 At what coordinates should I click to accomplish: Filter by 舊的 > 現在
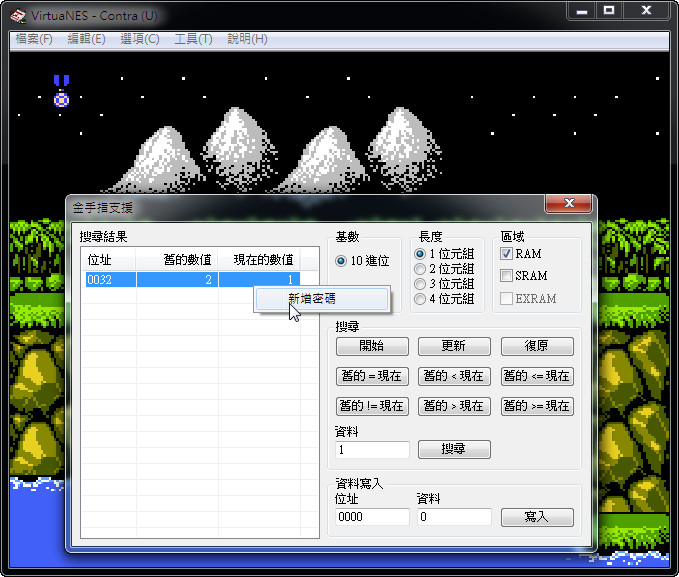(x=454, y=406)
